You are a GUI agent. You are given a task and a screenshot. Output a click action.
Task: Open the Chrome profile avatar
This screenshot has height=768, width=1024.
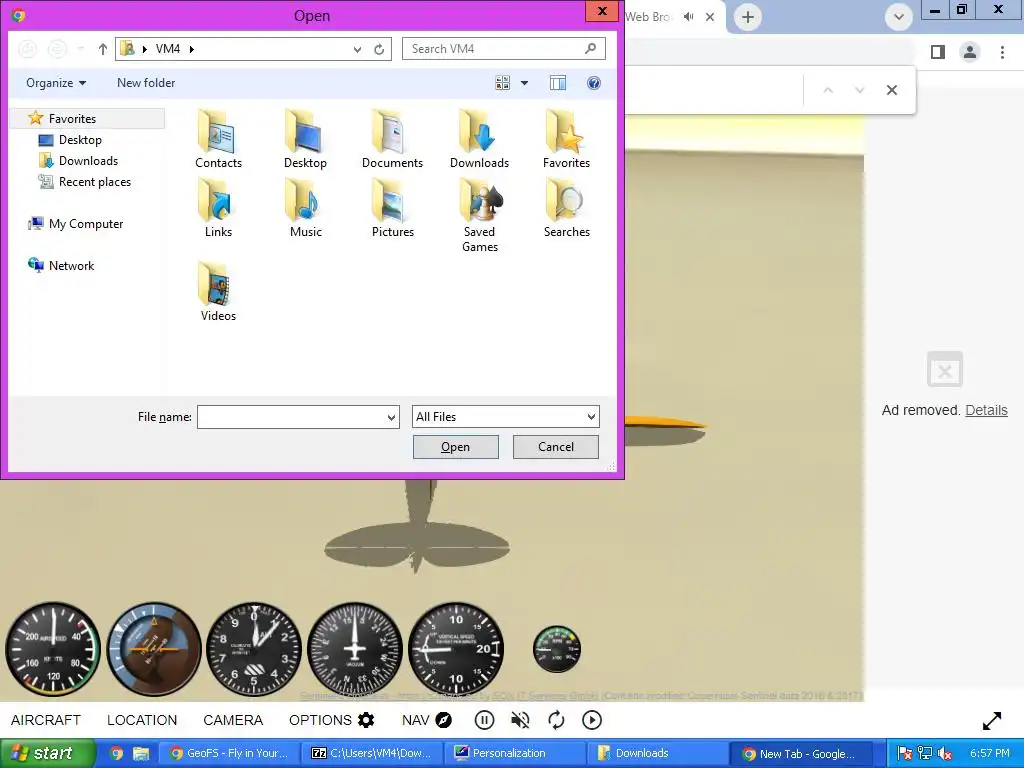coord(970,52)
